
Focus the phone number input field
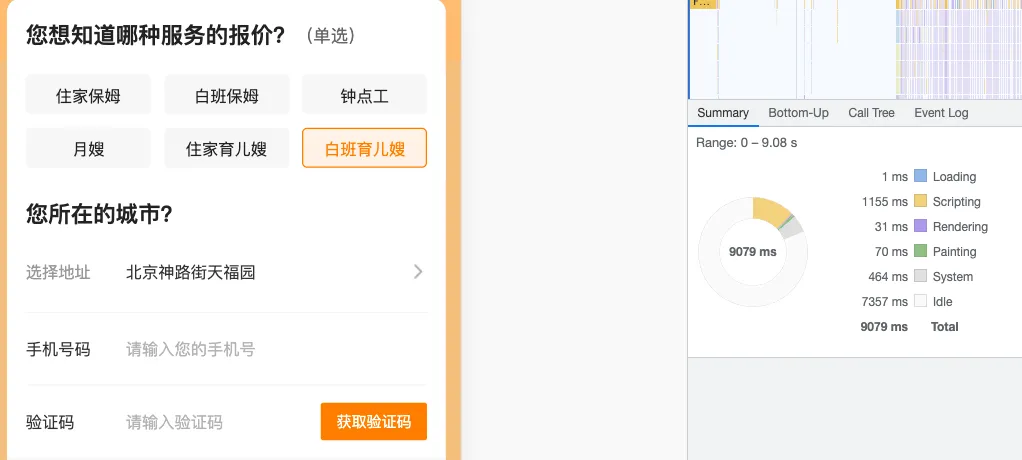(x=276, y=350)
